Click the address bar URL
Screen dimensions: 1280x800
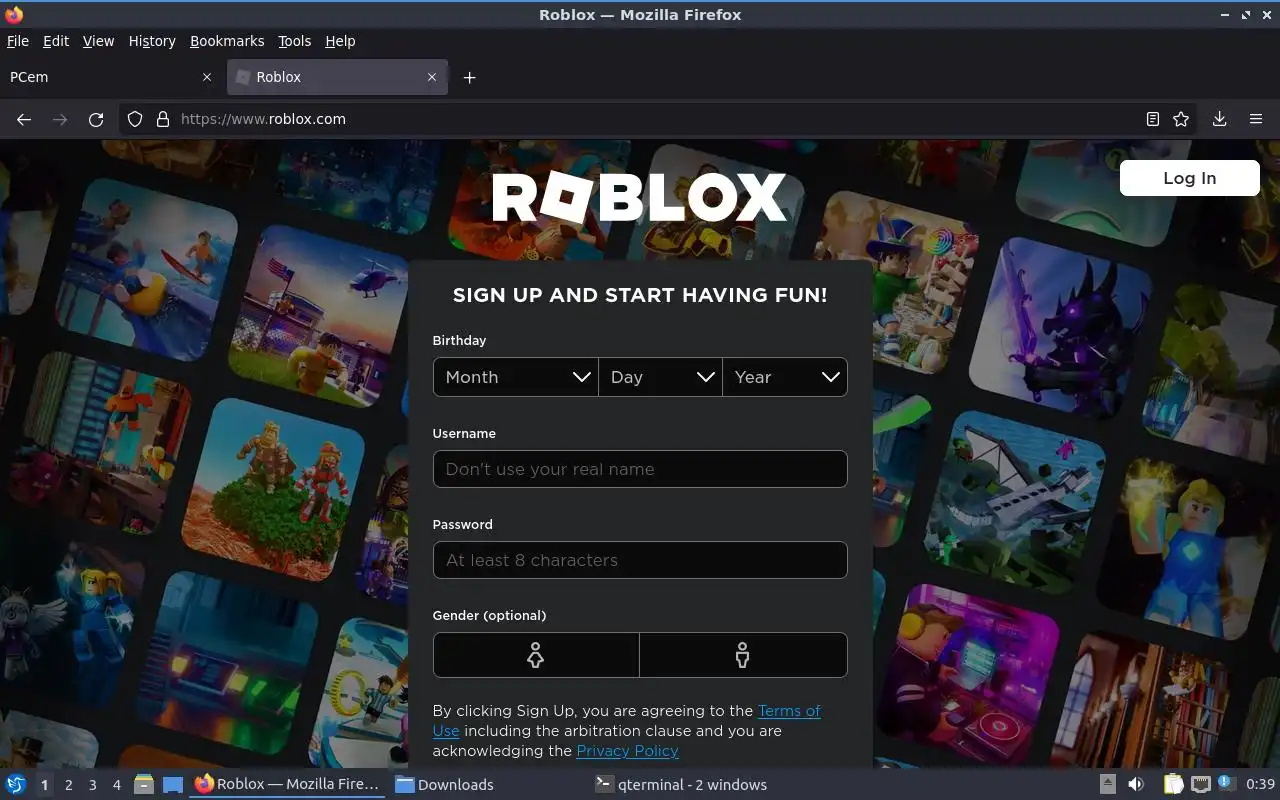[263, 119]
